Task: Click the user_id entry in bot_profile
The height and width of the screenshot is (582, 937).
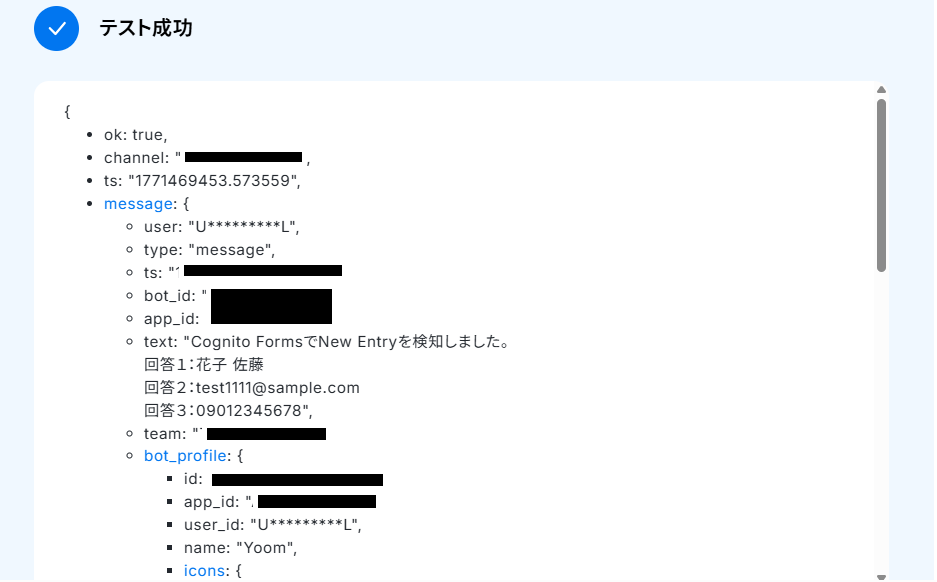Action: point(273,525)
